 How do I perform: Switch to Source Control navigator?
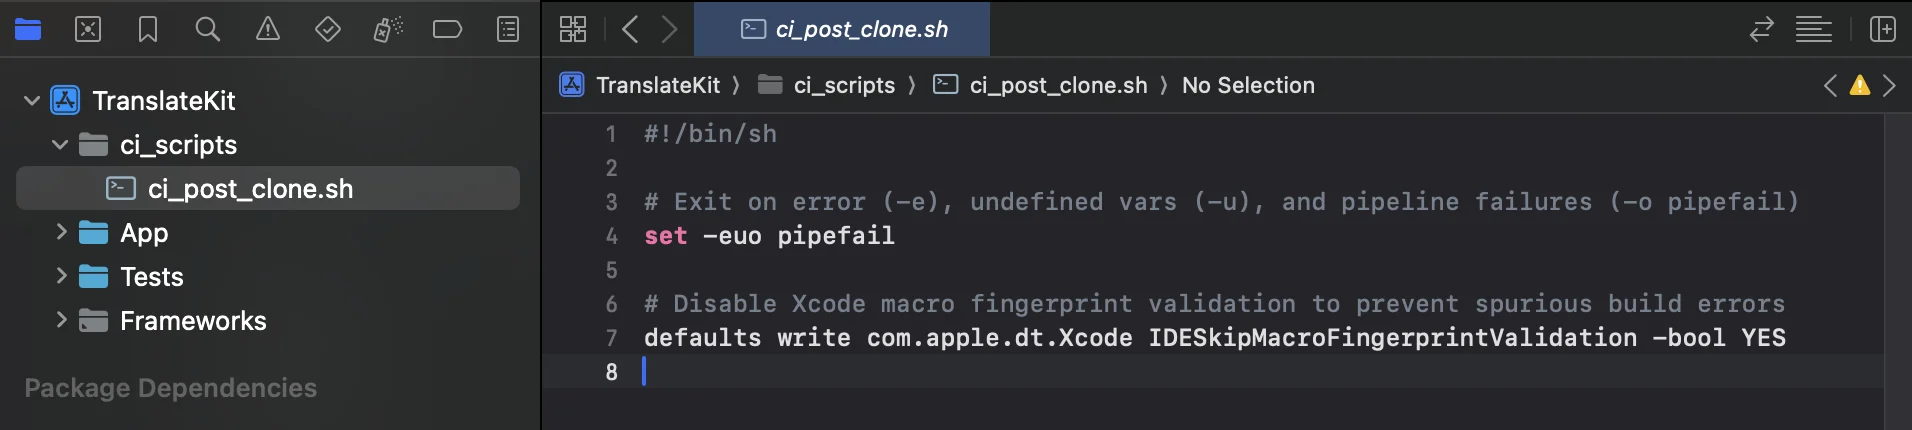pyautogui.click(x=88, y=30)
